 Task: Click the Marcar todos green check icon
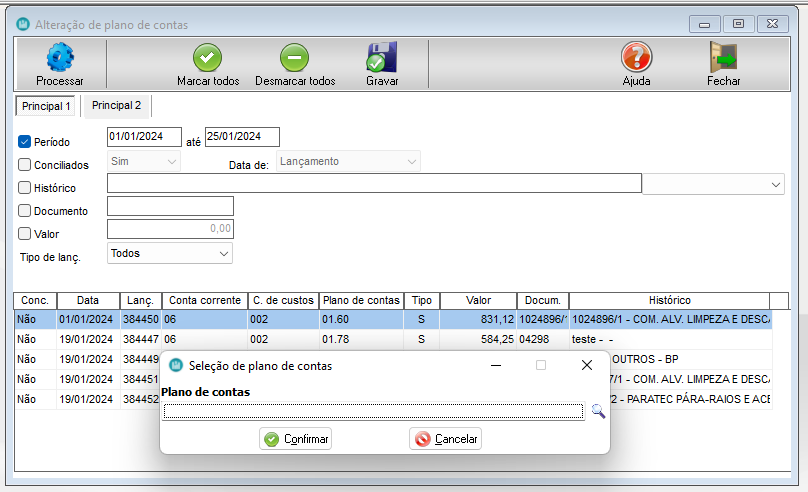(207, 58)
